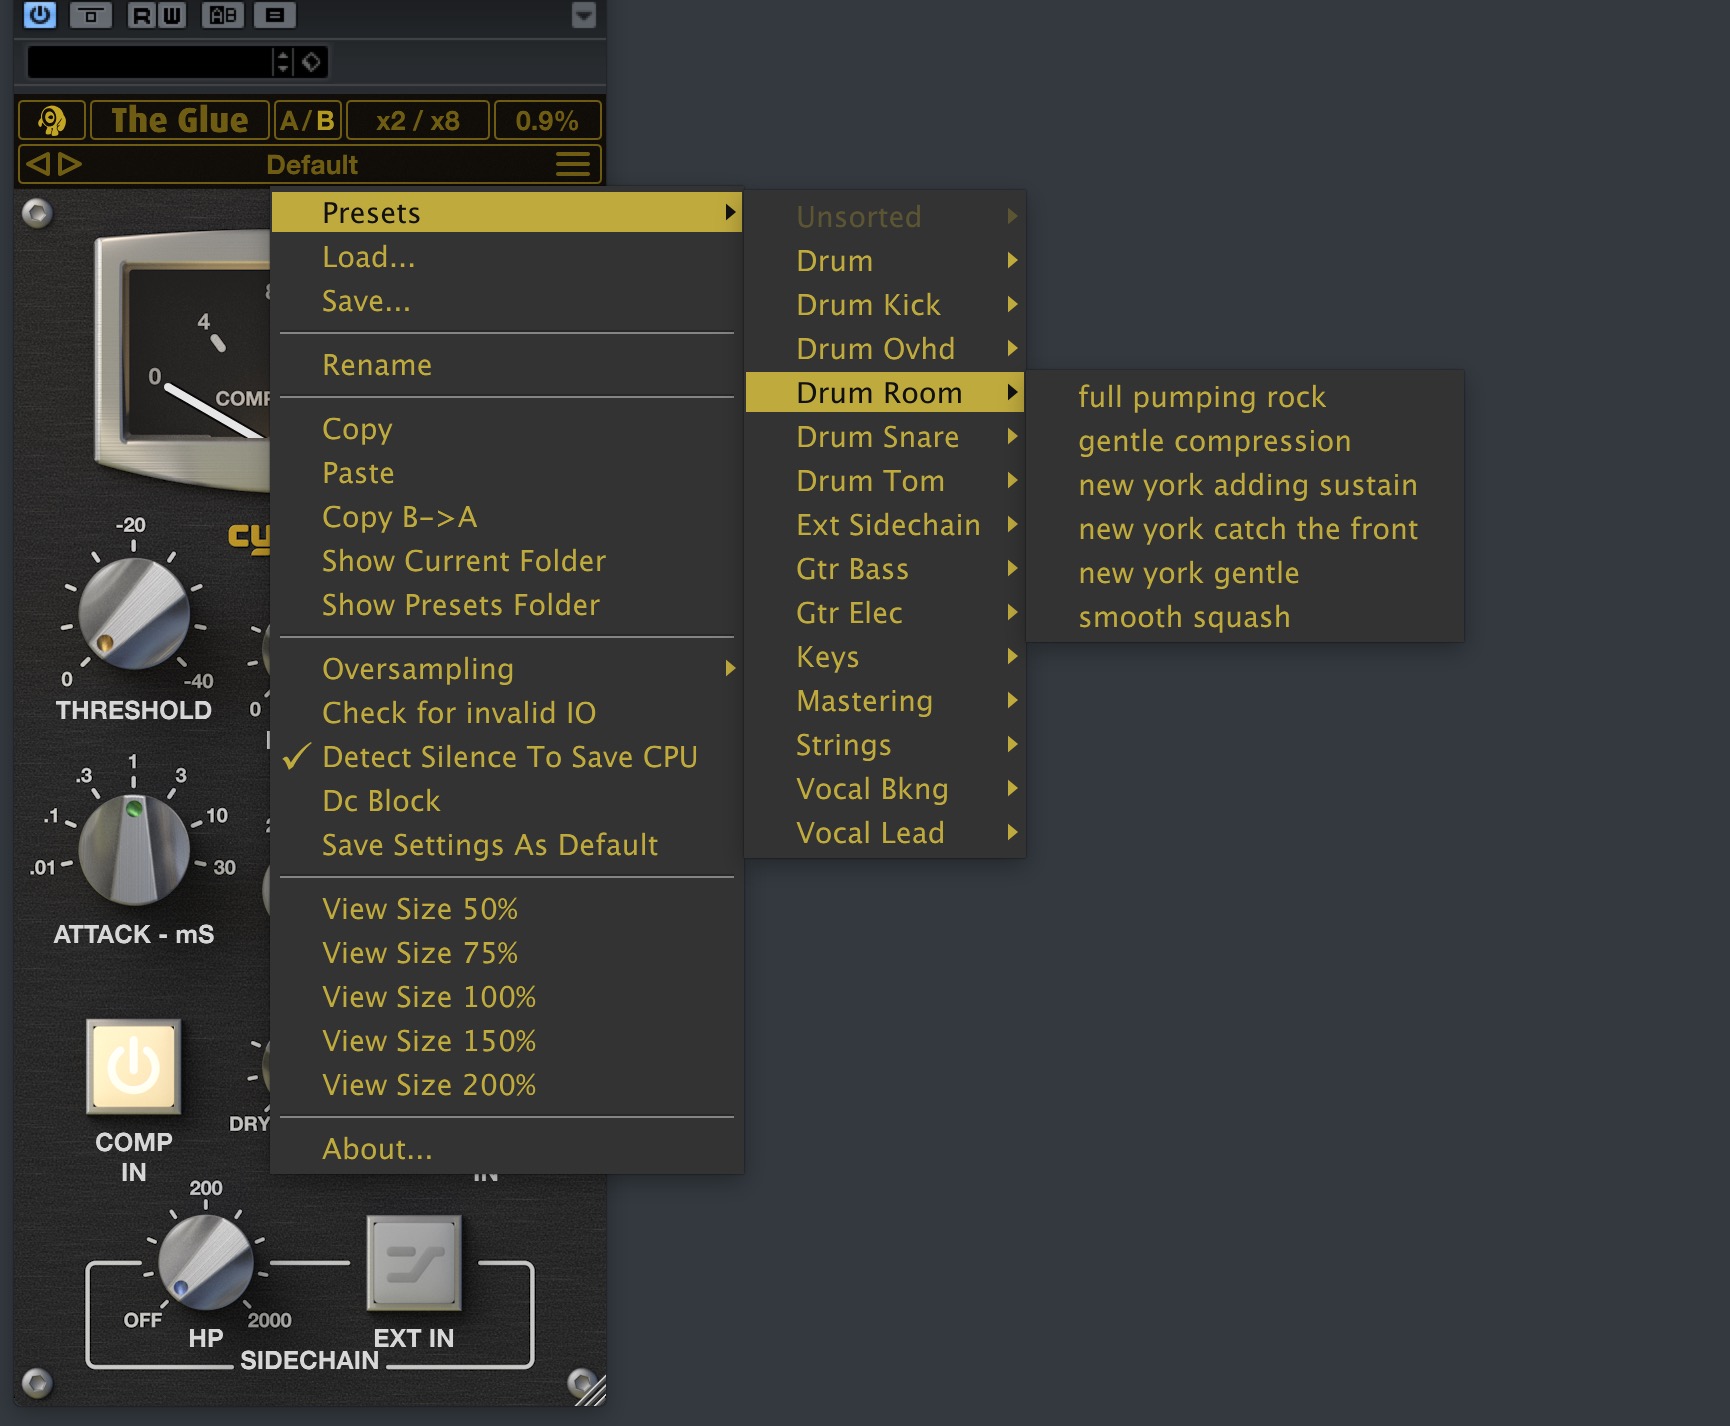The width and height of the screenshot is (1730, 1426).
Task: Open the host preset management icon
Action: [275, 15]
